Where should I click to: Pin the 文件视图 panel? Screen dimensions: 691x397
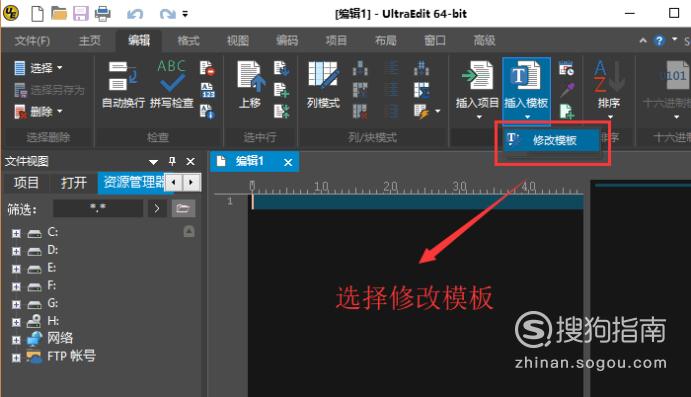click(x=172, y=161)
